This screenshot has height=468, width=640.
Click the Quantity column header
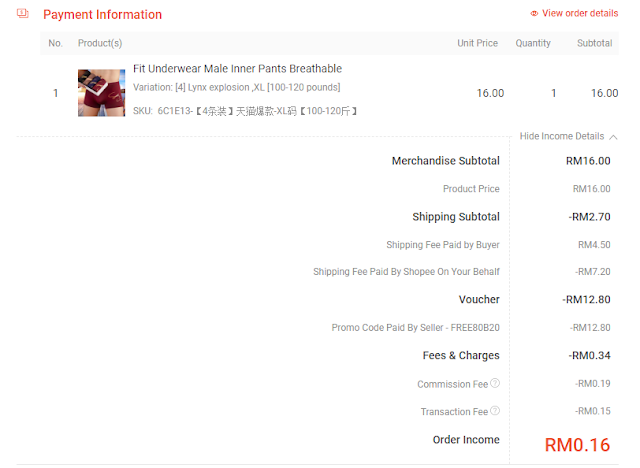(x=533, y=43)
